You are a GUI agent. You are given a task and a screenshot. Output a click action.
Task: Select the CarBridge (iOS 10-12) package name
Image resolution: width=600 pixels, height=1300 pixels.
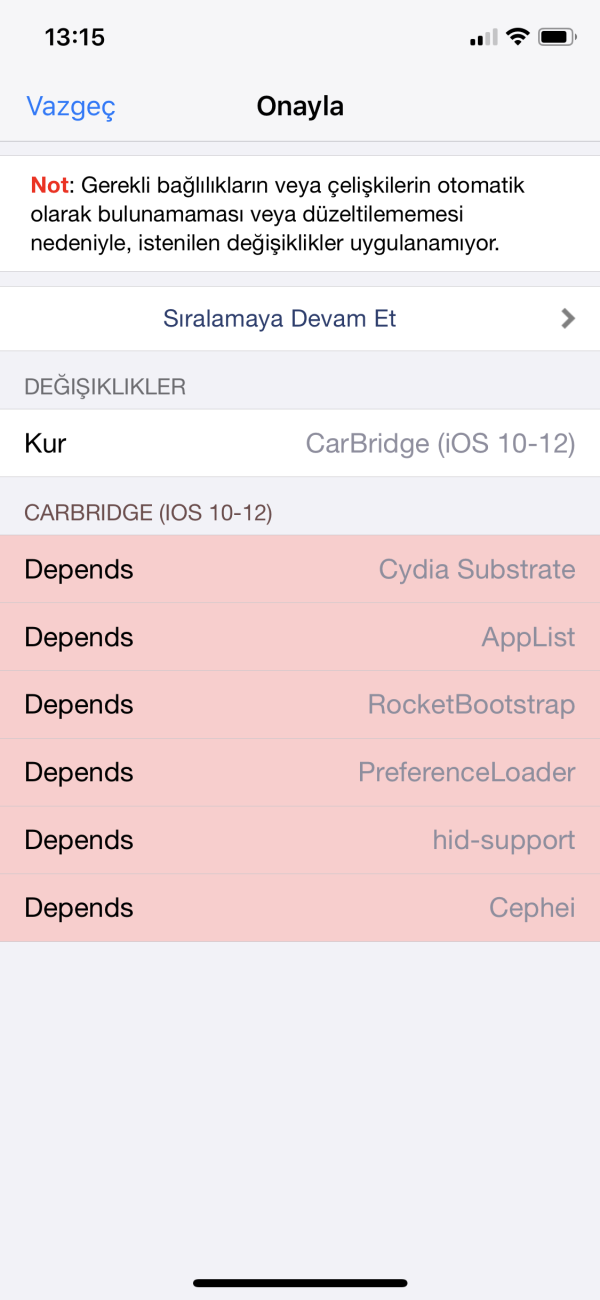440,443
